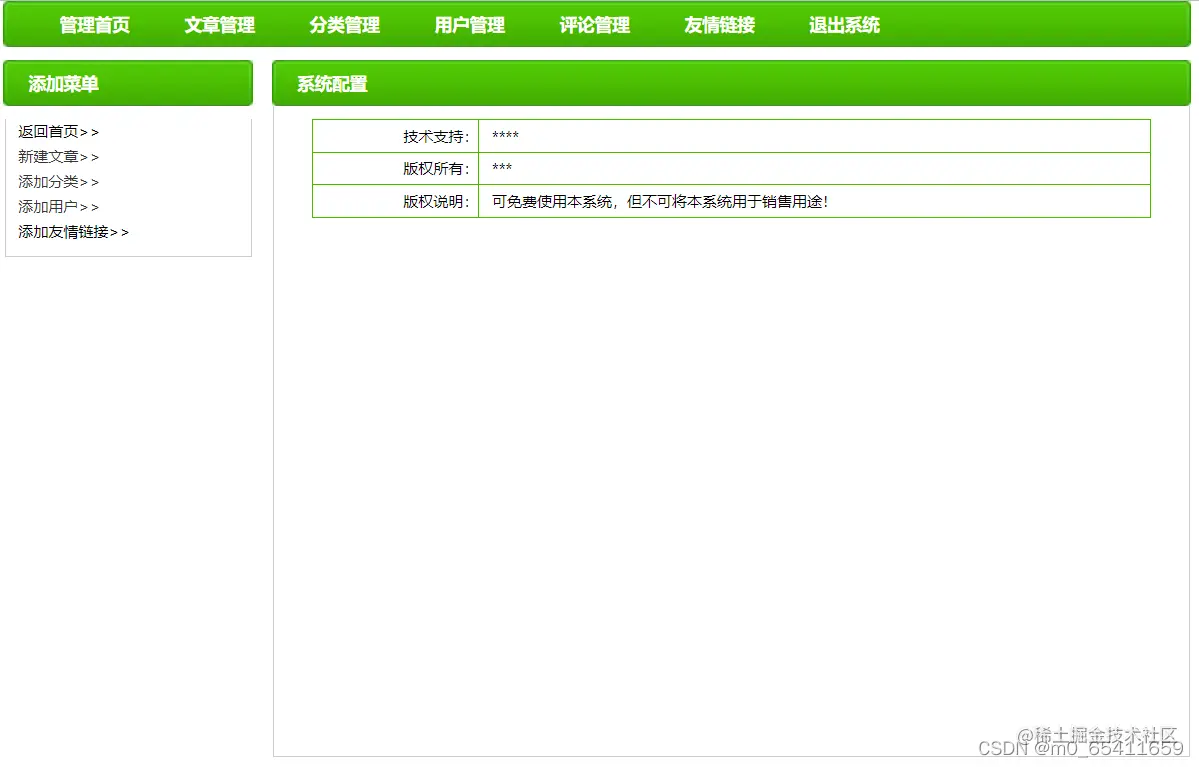Open 添加友情链接>> link
Image resolution: width=1199 pixels, height=767 pixels.
point(73,232)
